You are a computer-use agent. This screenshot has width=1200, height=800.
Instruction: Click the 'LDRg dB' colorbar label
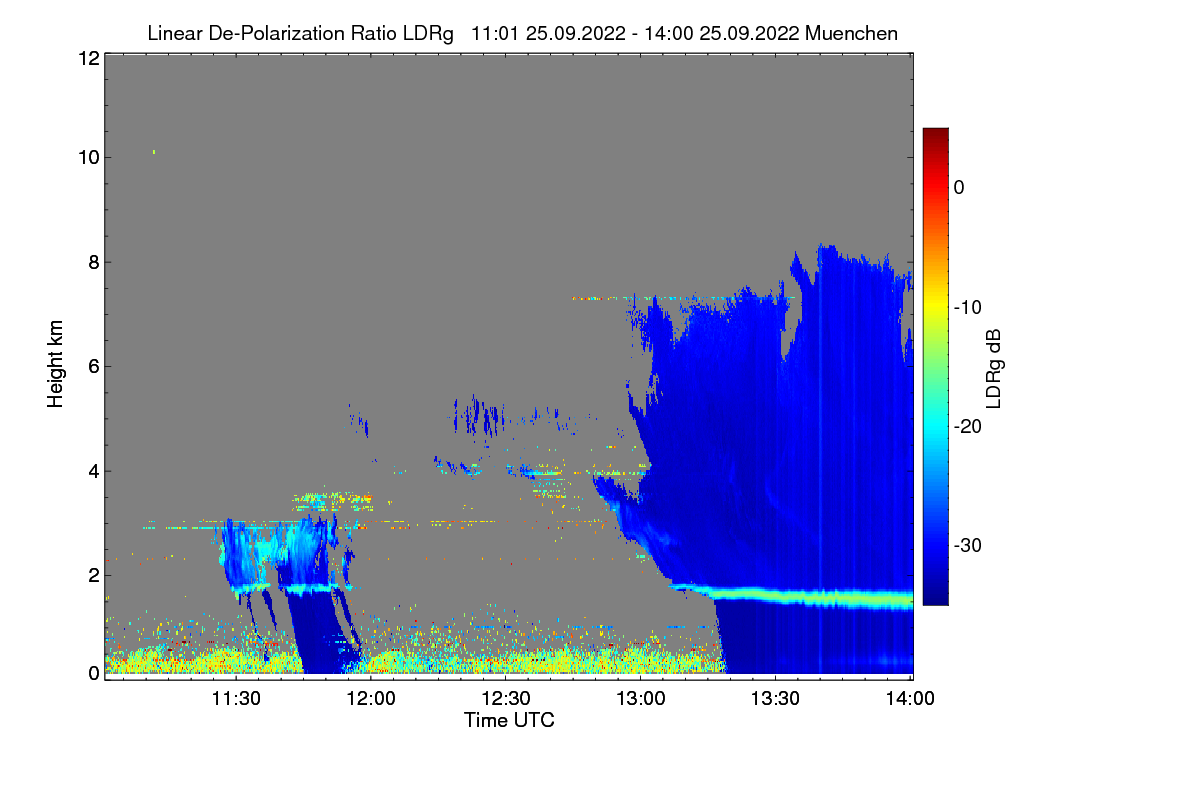993,367
